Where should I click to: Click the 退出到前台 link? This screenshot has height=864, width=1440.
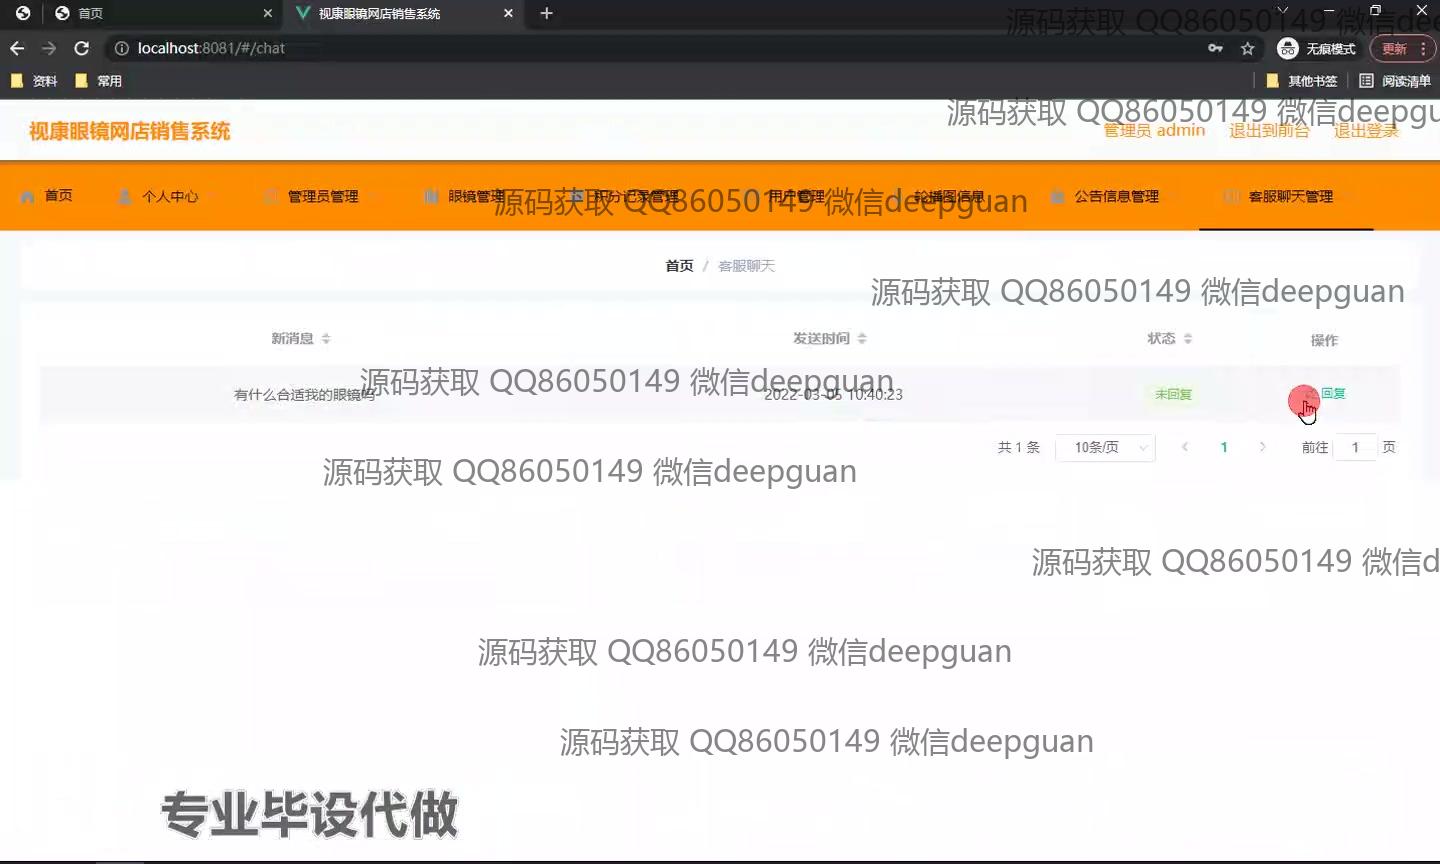[x=1269, y=131]
